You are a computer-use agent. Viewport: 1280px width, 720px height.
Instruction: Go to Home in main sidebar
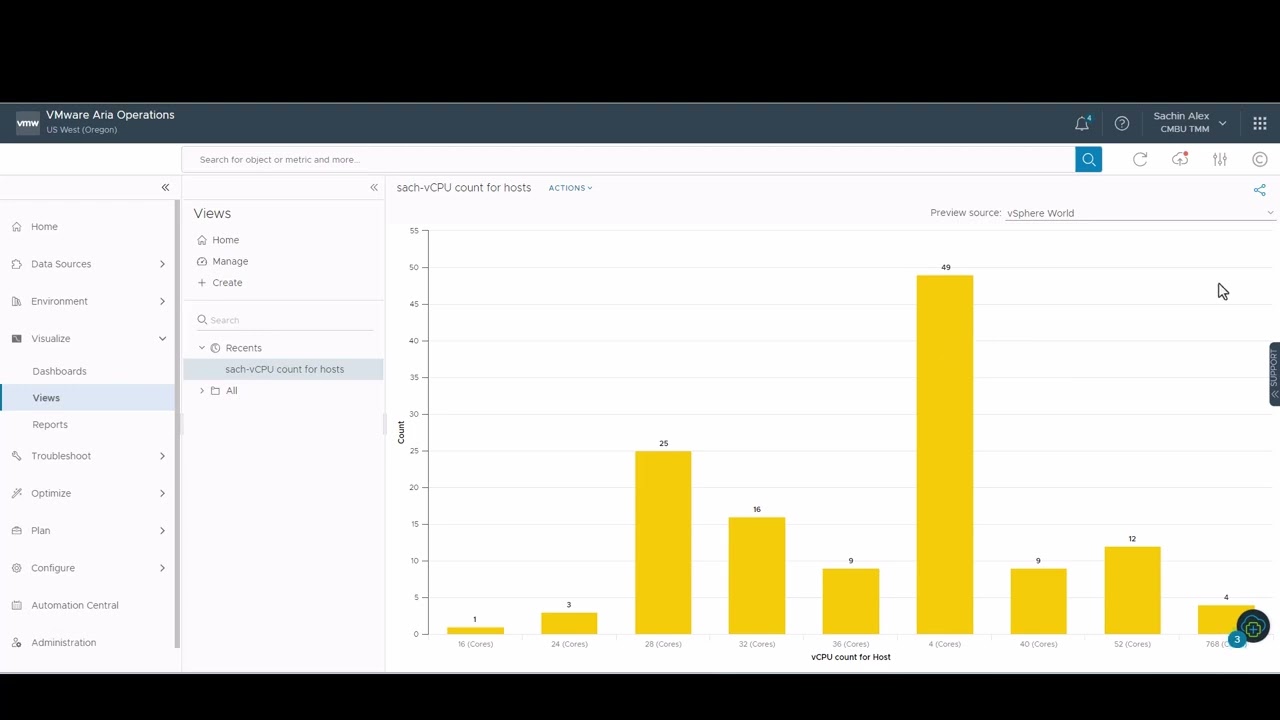[44, 227]
